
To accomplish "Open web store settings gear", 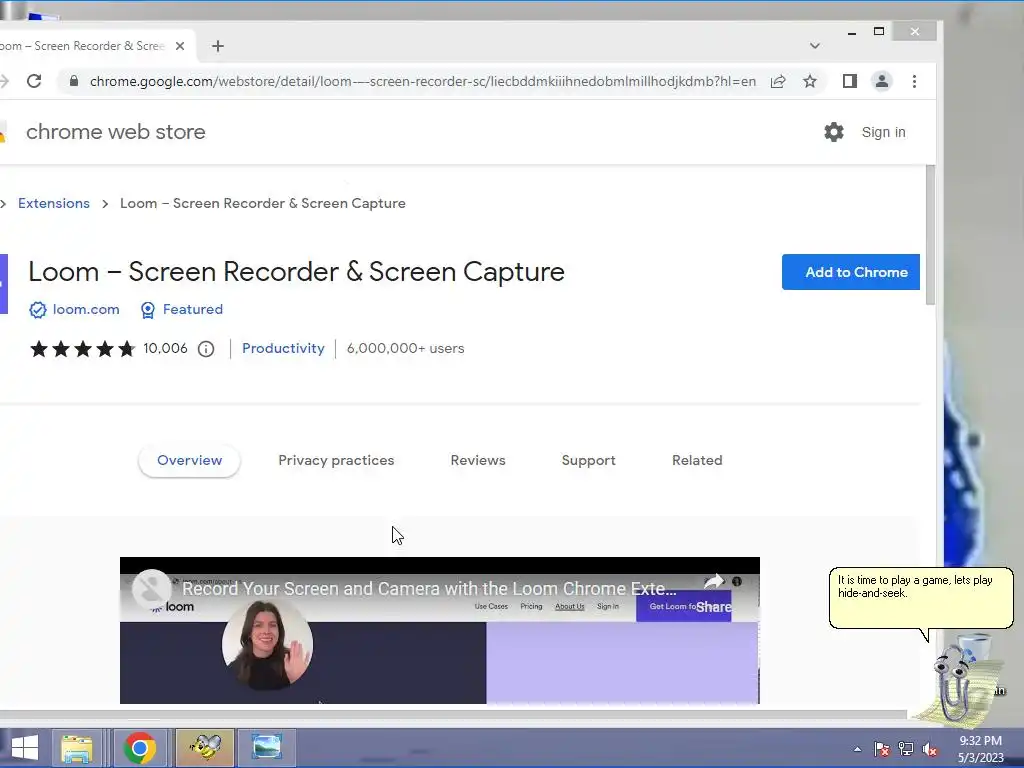I will pyautogui.click(x=833, y=132).
